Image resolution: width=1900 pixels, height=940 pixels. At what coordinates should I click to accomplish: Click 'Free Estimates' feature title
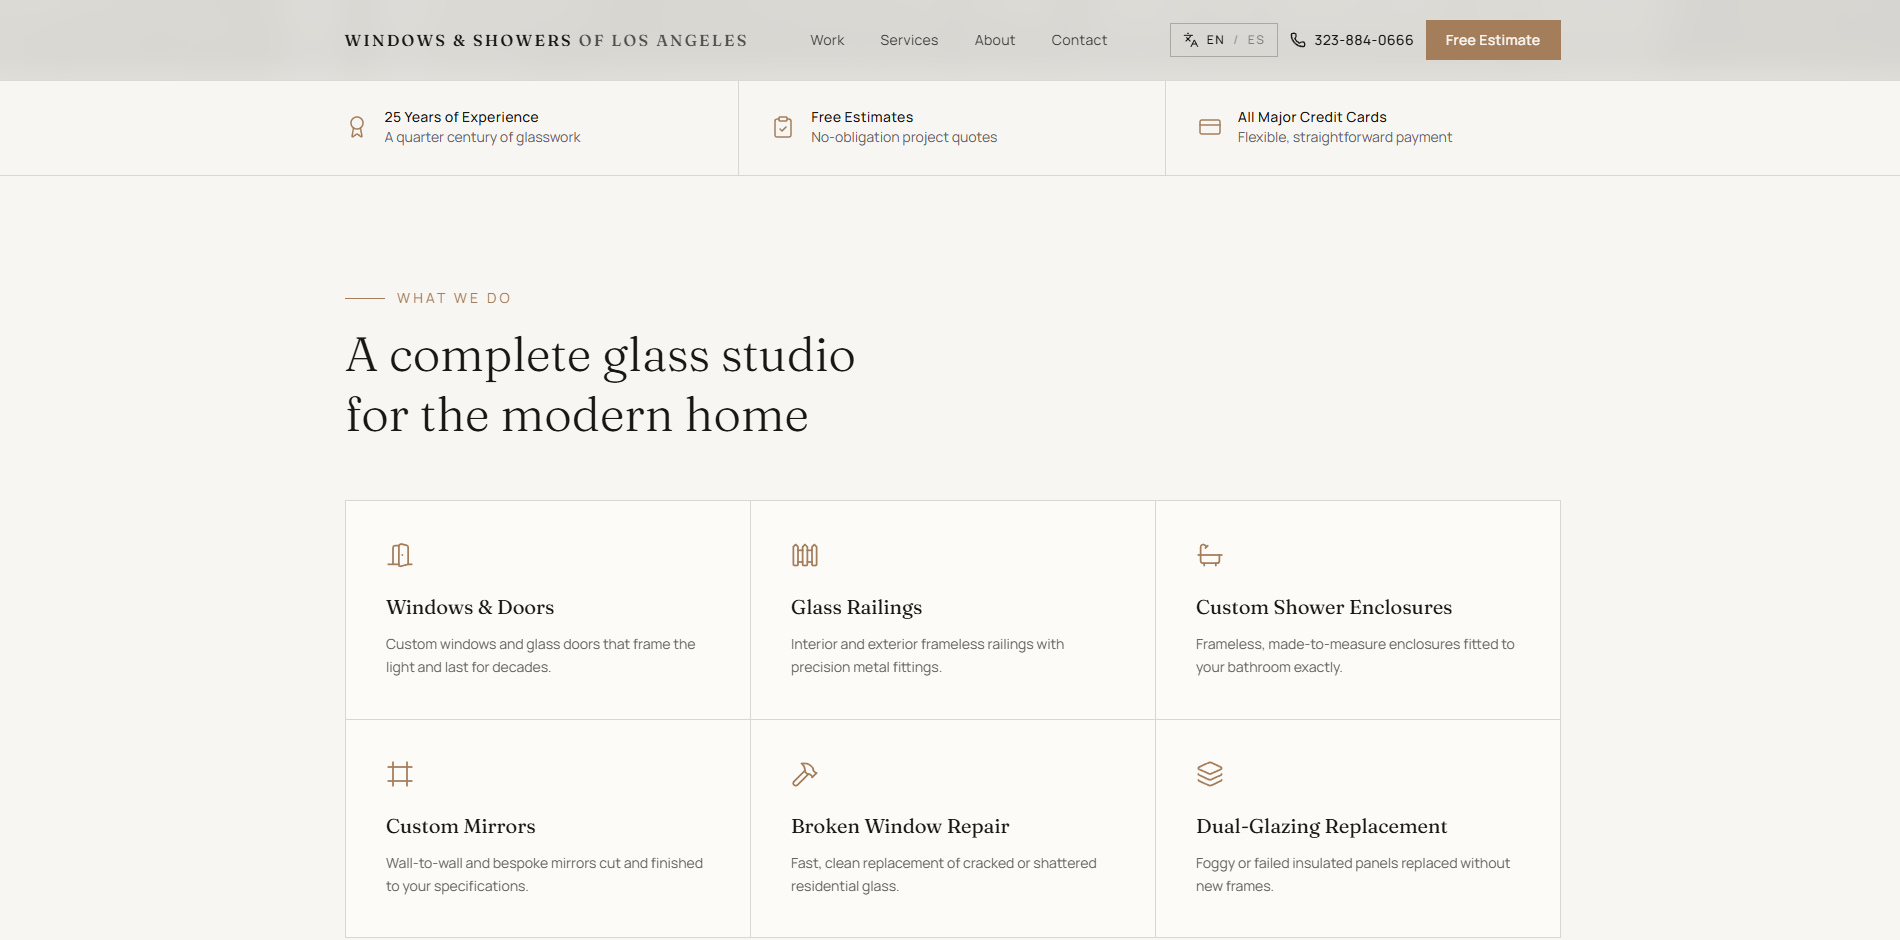862,117
